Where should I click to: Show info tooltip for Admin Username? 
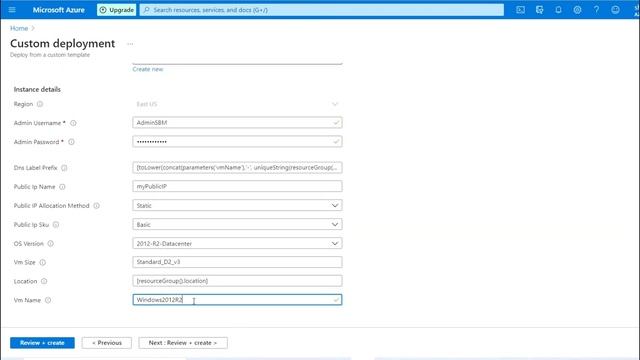click(x=73, y=123)
